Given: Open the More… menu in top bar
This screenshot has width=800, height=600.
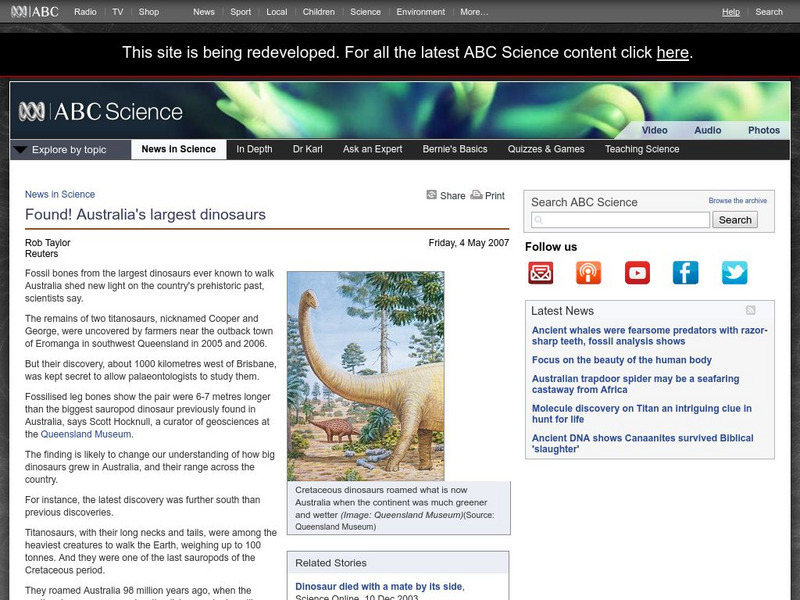Looking at the screenshot, I should pos(474,12).
